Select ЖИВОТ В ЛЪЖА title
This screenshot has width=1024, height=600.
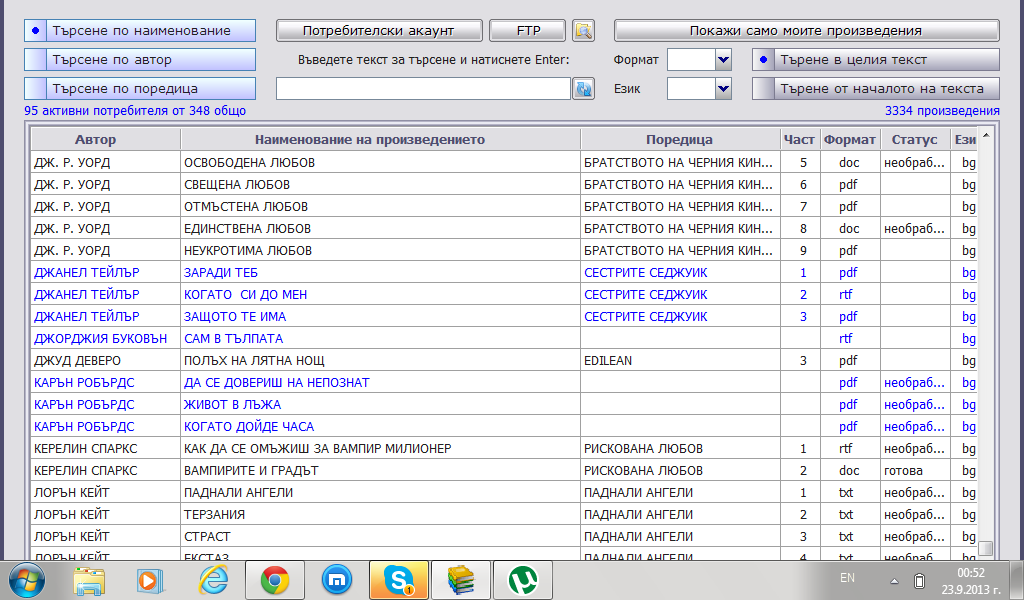232,405
